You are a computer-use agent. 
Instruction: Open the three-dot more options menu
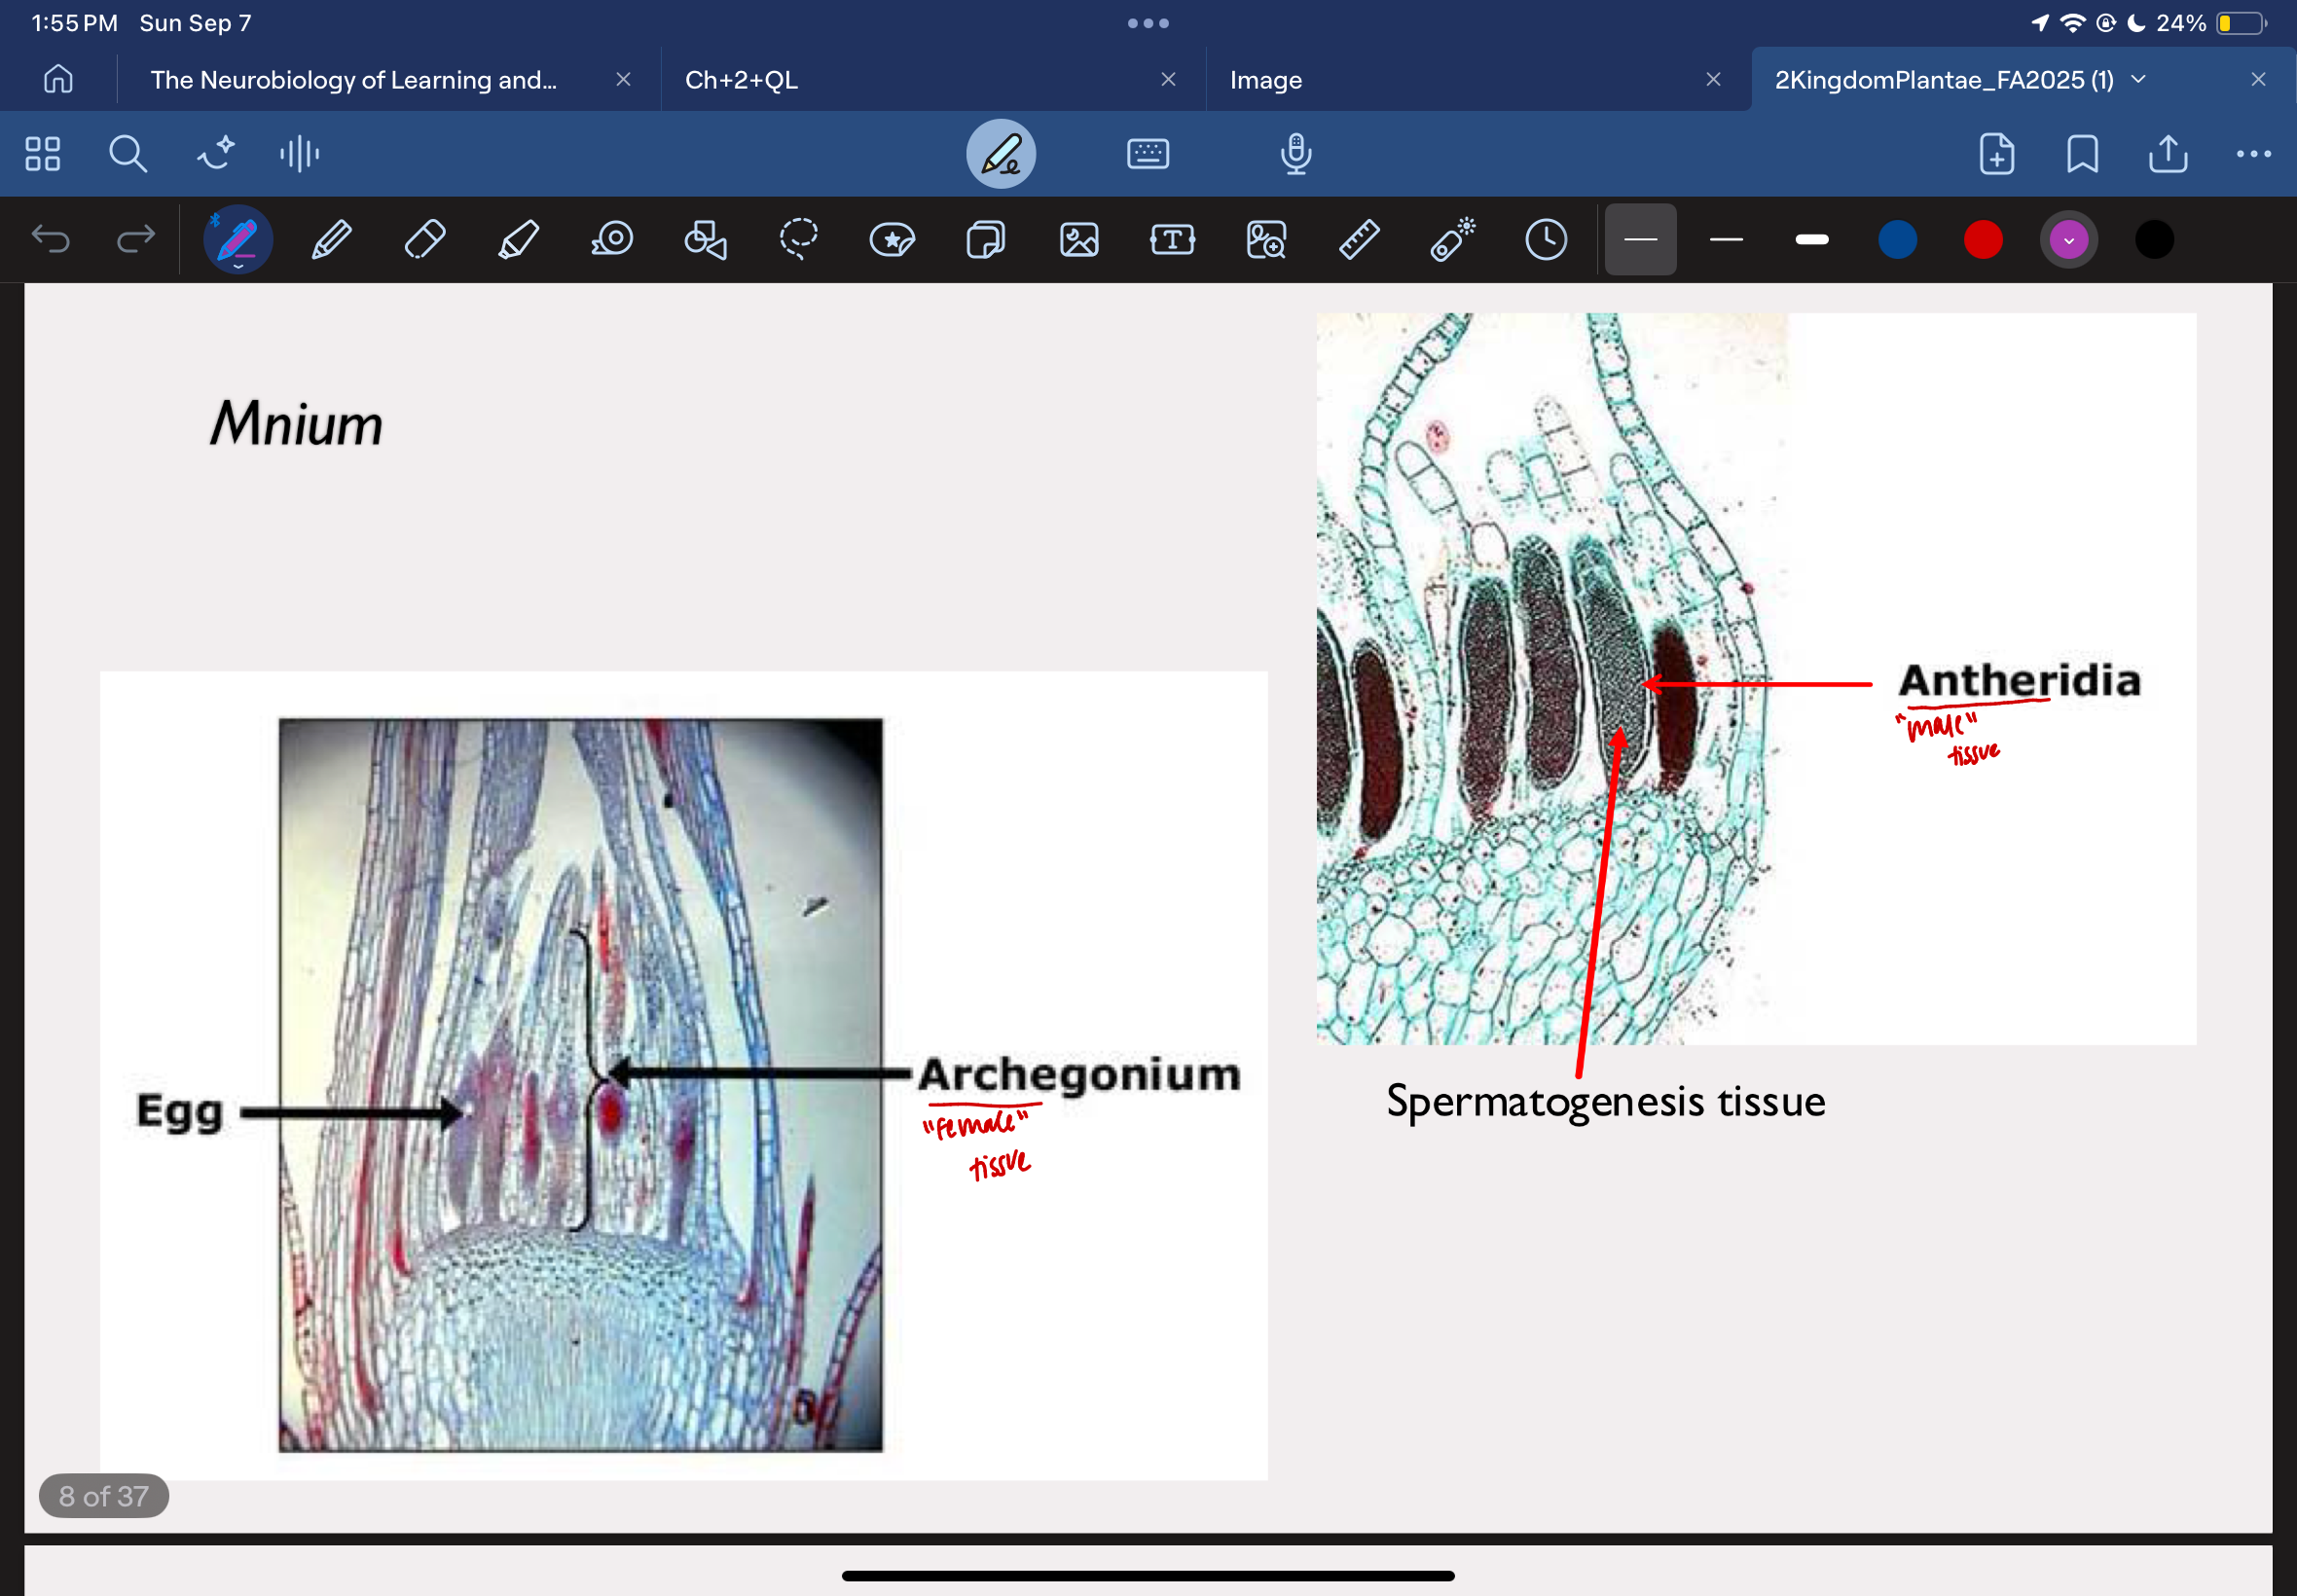tap(2253, 154)
